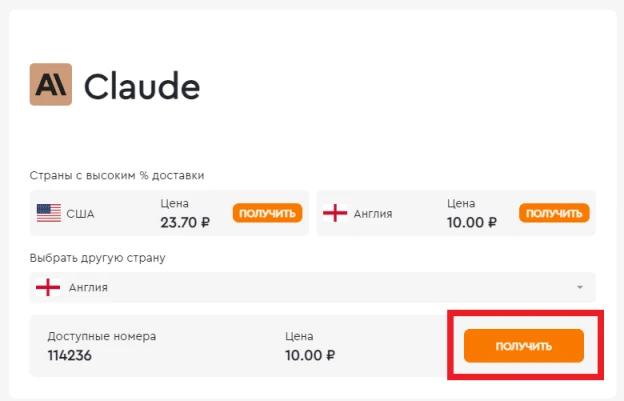The width and height of the screenshot is (624, 401).
Task: Click the USA flag icon
Action: (49, 213)
